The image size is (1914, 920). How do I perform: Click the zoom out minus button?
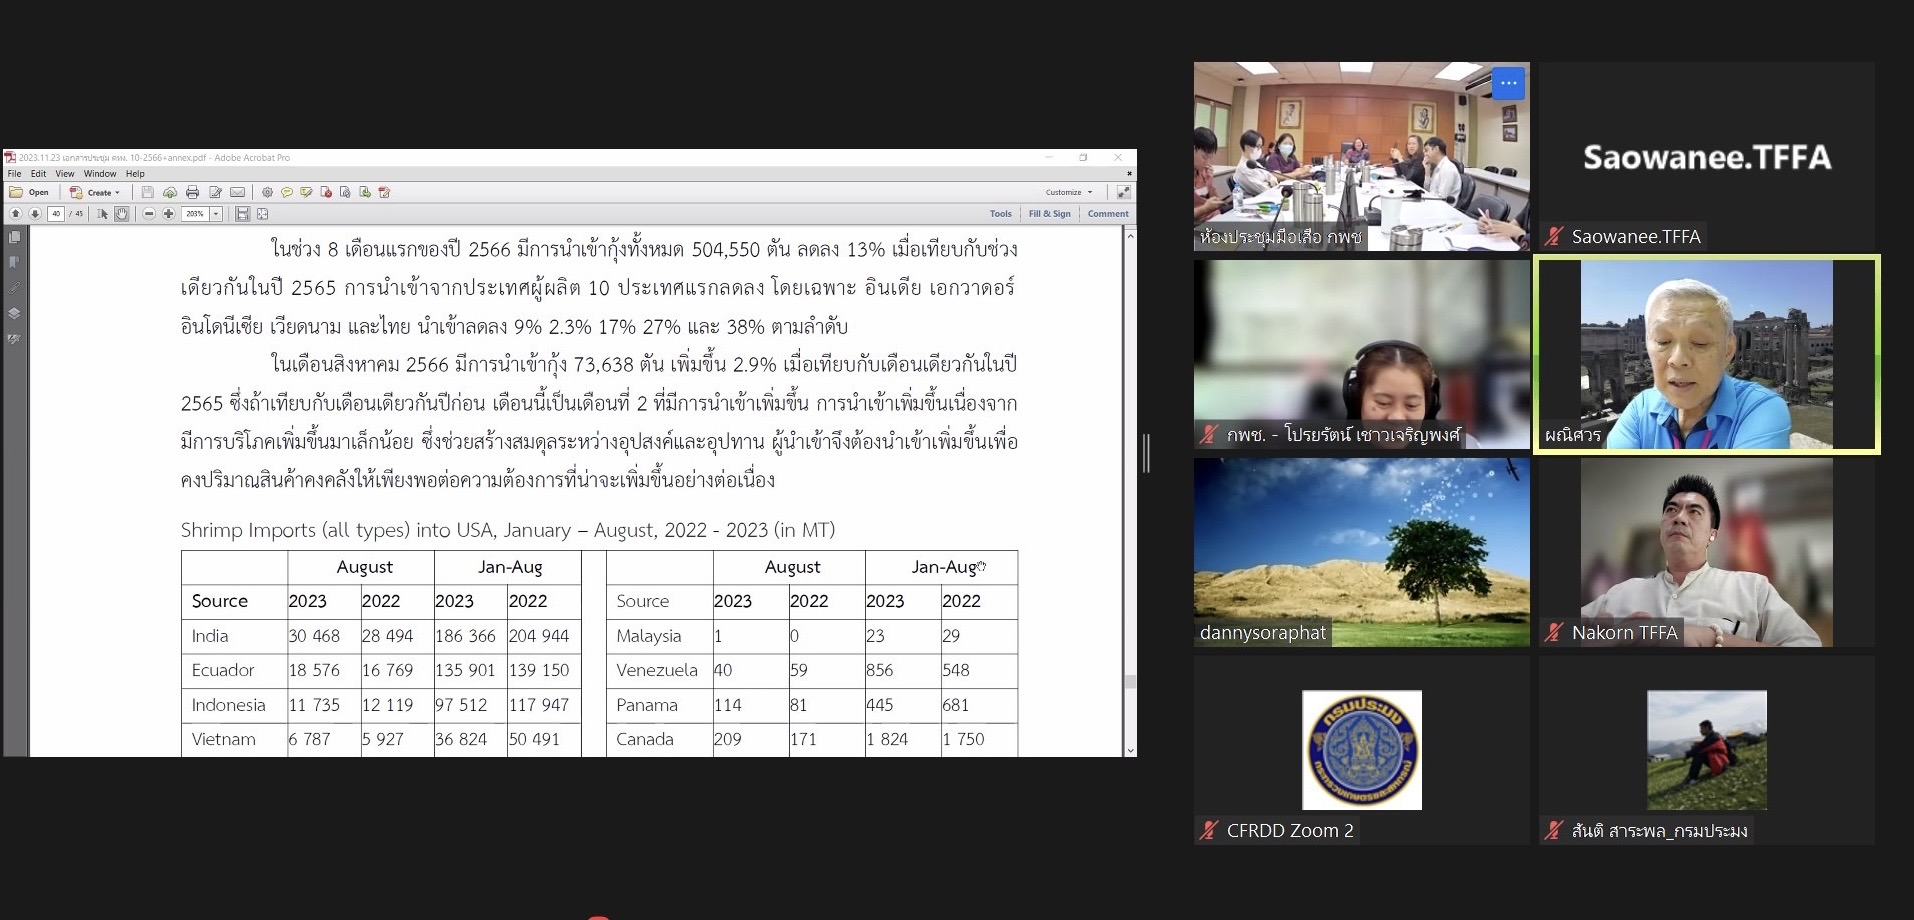(x=149, y=214)
